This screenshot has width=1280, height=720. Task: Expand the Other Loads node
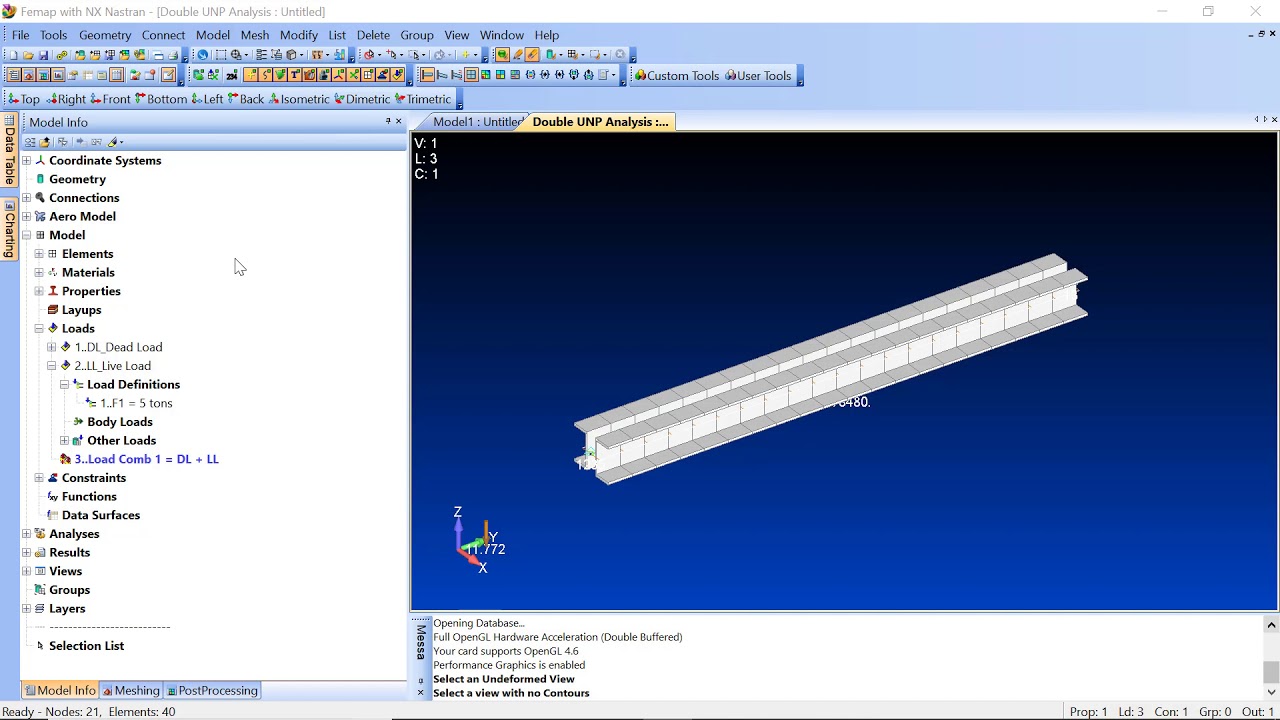64,440
